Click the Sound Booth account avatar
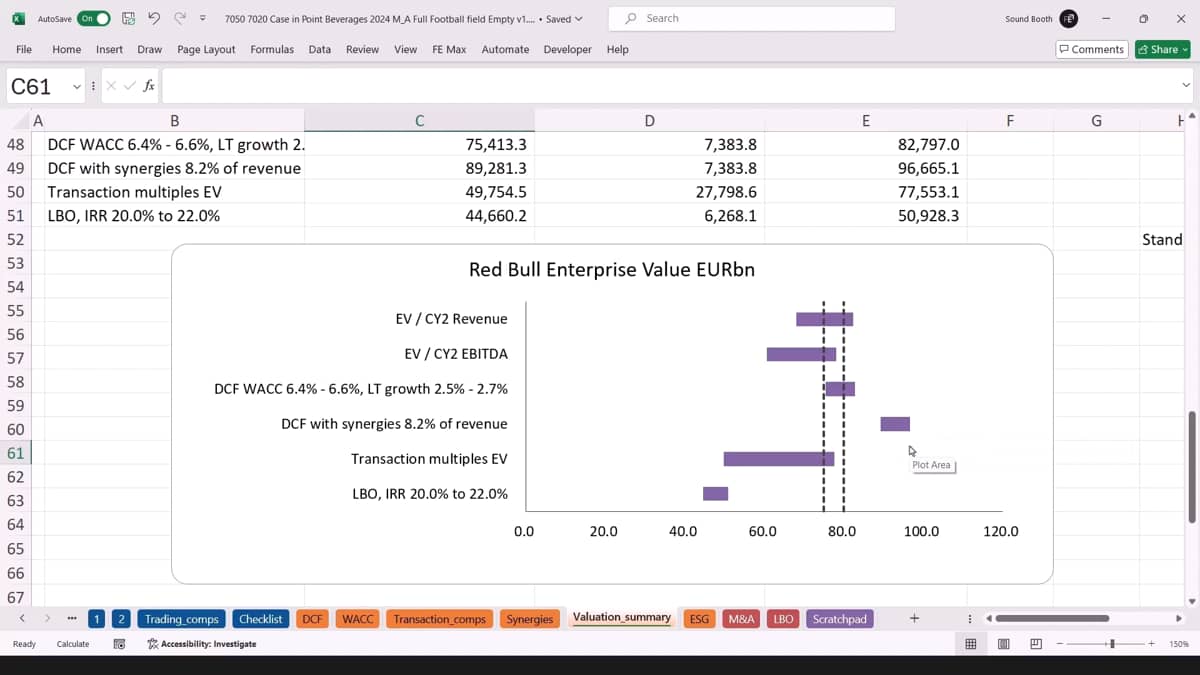Image resolution: width=1200 pixels, height=675 pixels. tap(1069, 19)
